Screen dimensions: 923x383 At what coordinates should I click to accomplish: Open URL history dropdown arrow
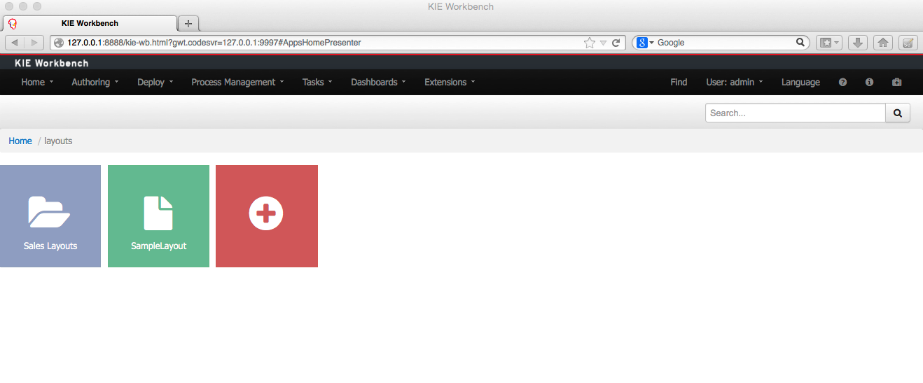(x=603, y=43)
